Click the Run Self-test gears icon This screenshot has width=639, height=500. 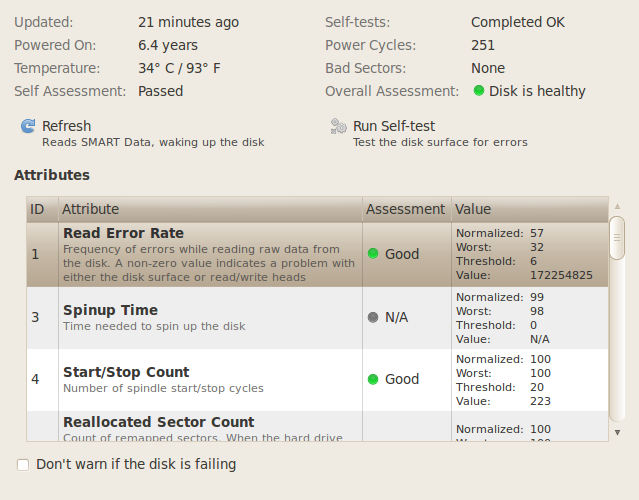(338, 126)
